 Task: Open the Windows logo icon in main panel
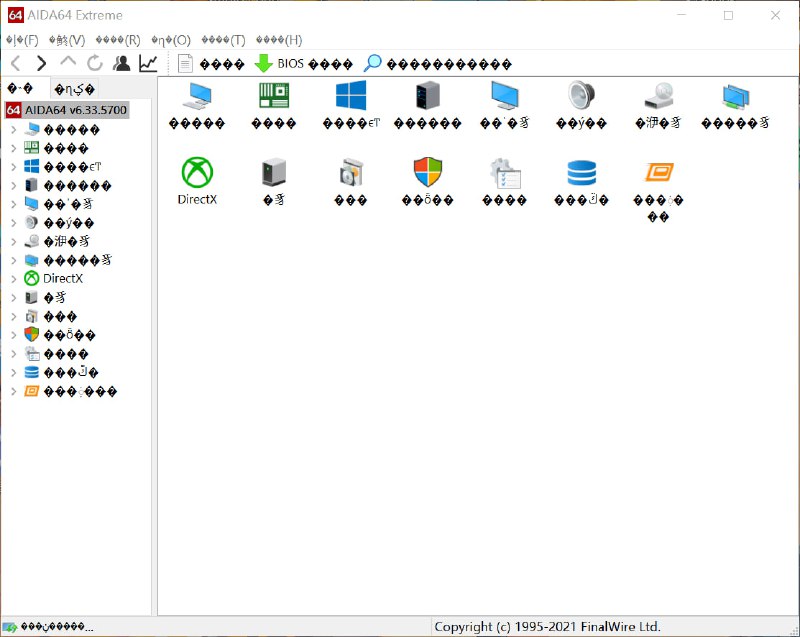click(x=351, y=96)
